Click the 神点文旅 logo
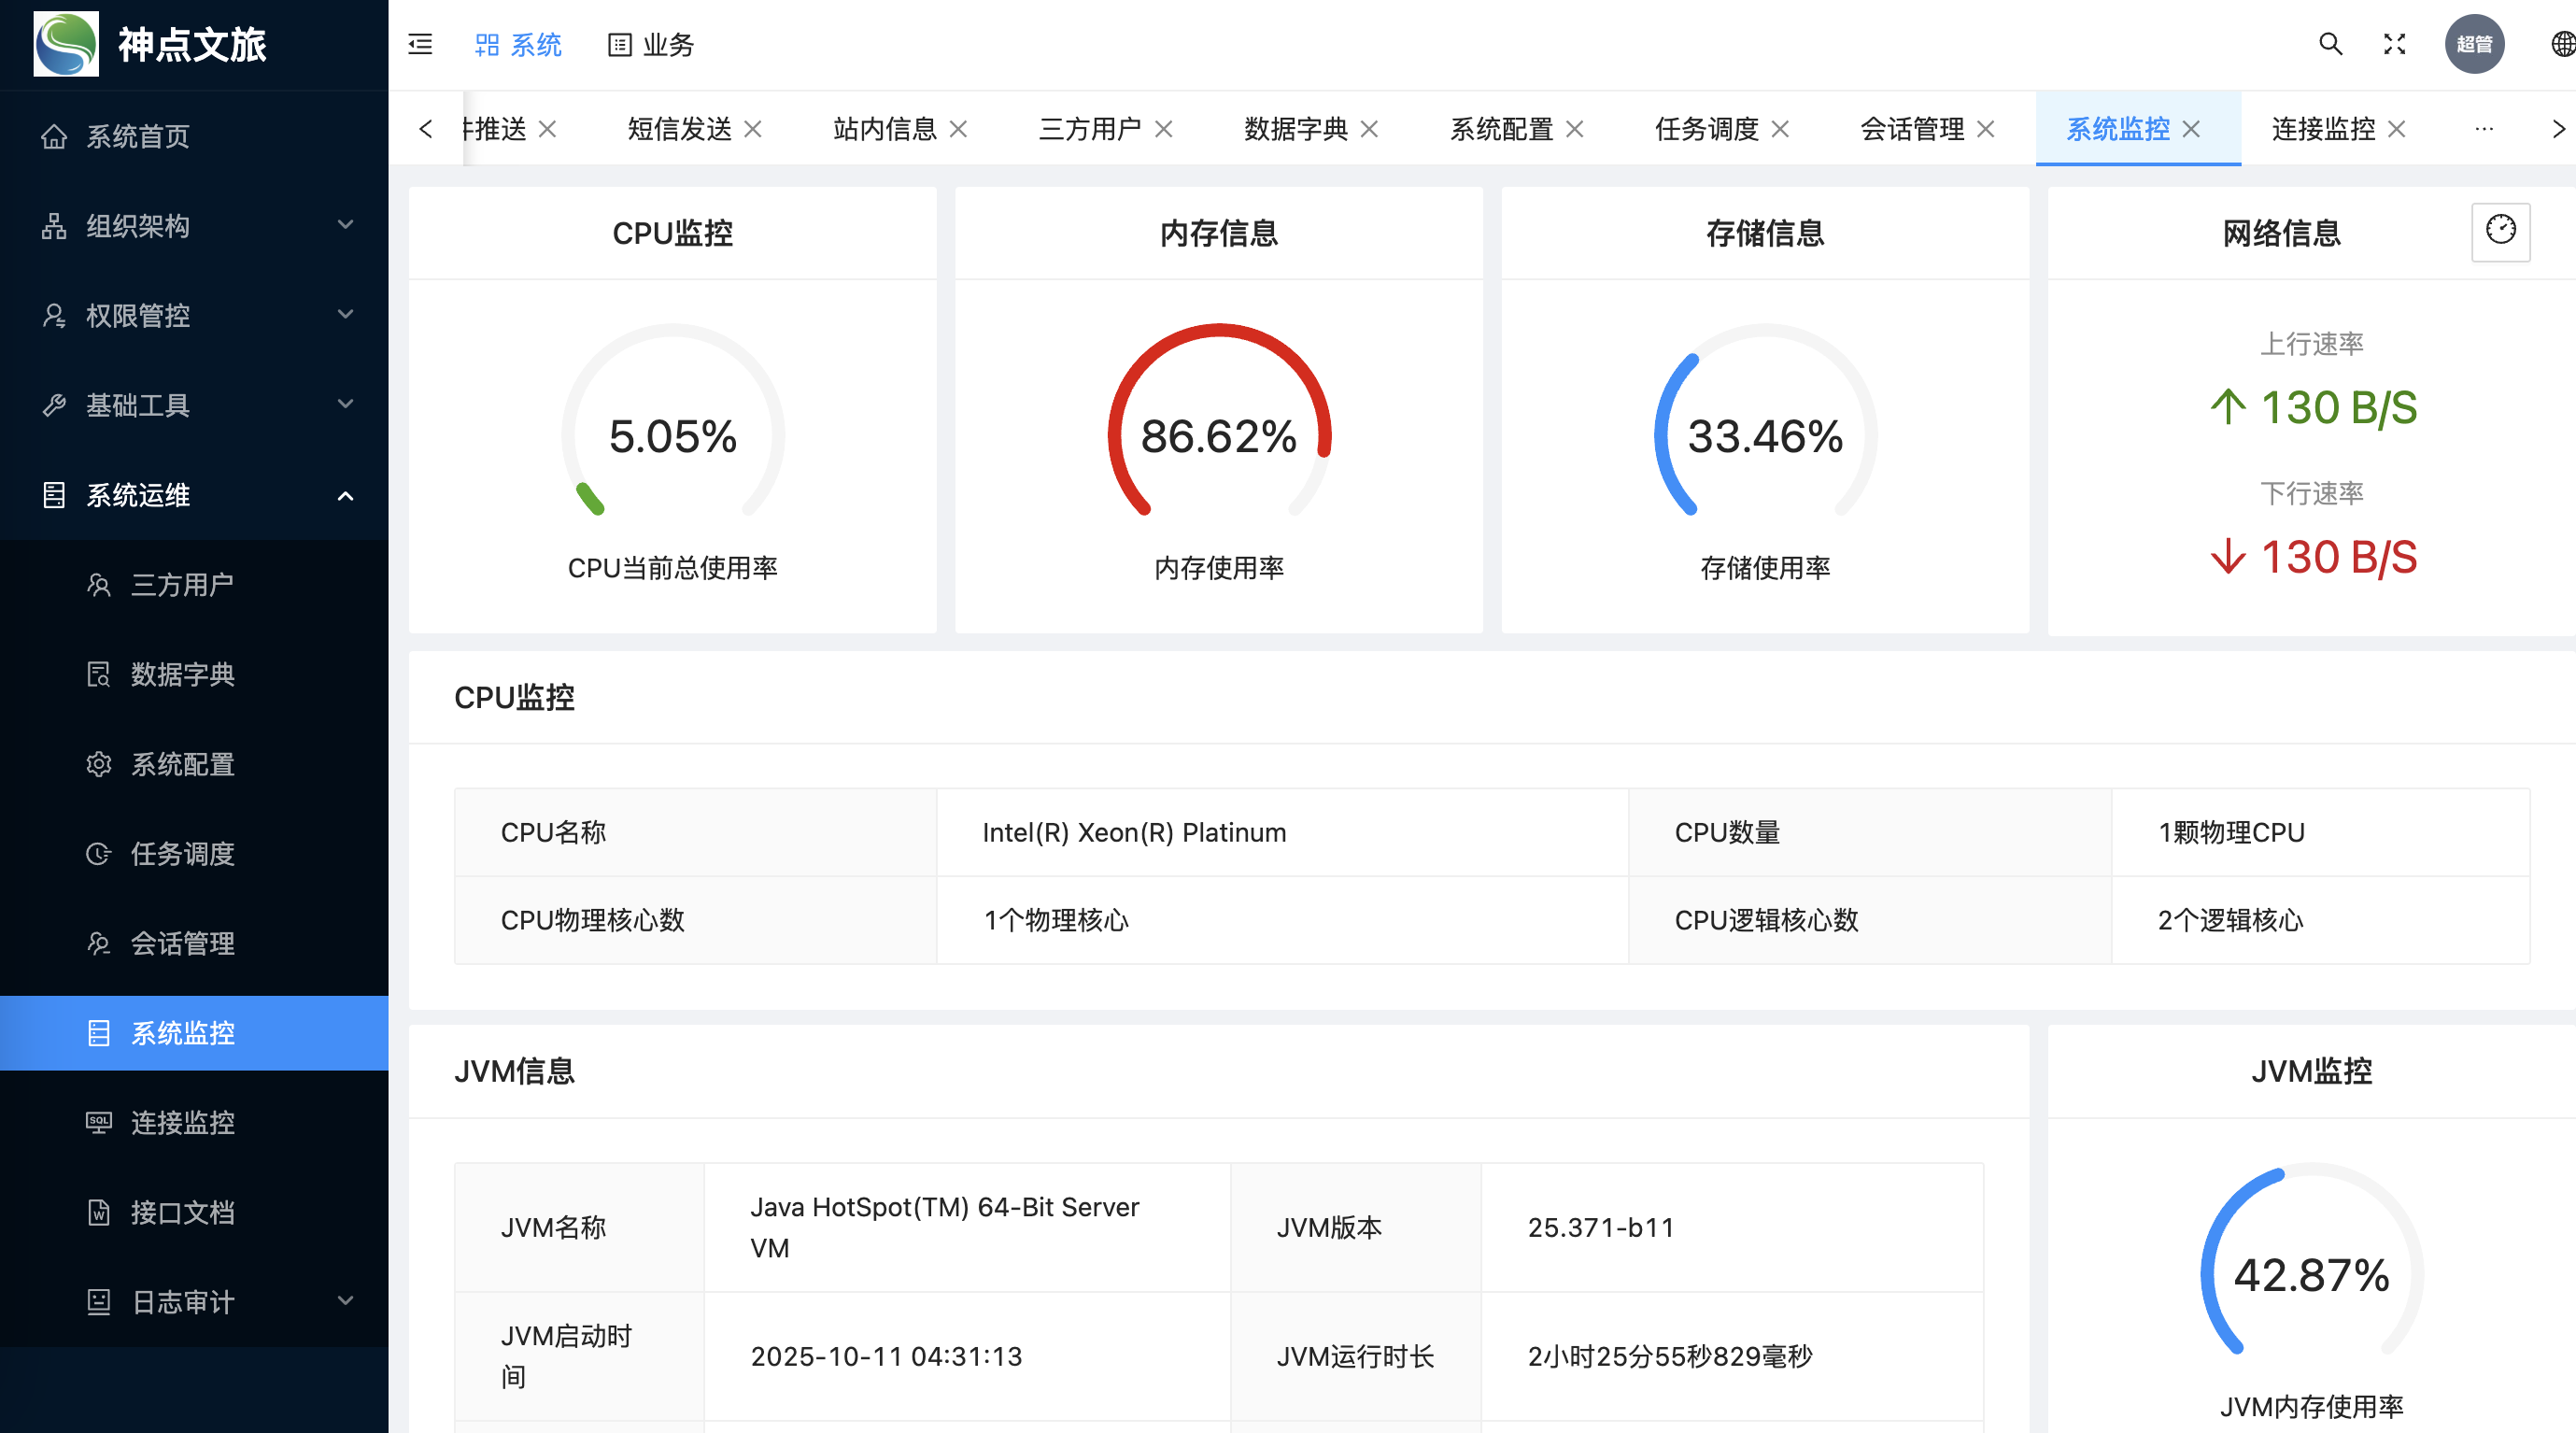This screenshot has height=1433, width=2576. coord(66,44)
